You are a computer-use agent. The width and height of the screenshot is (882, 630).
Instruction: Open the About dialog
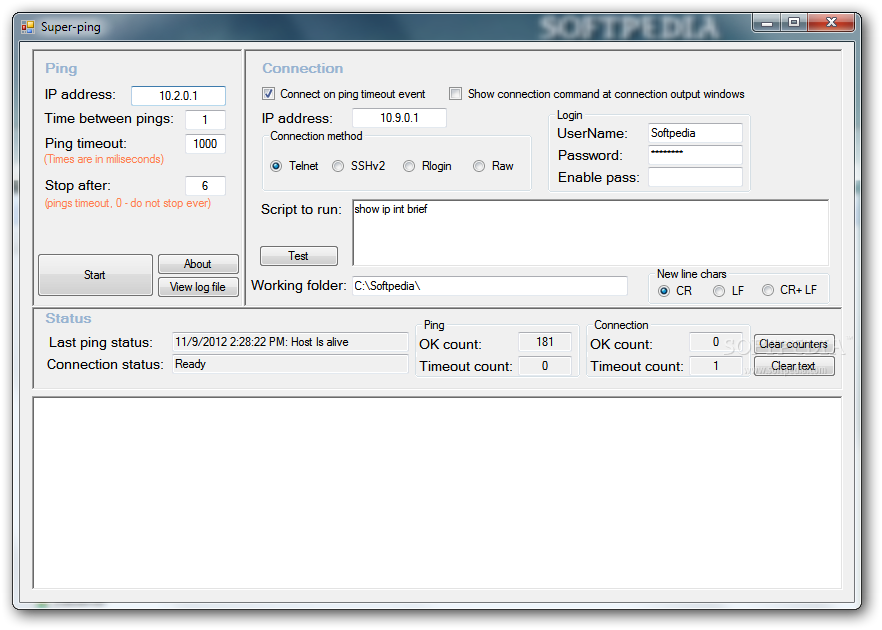coord(198,264)
